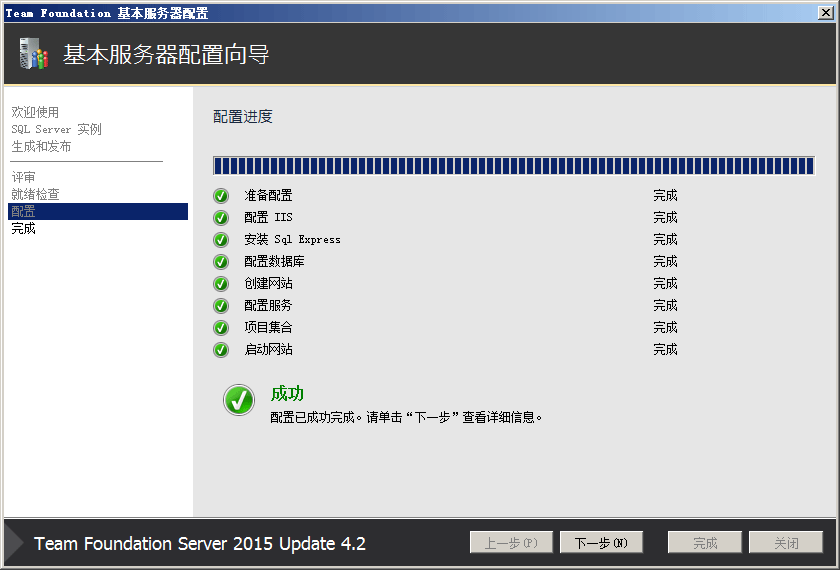This screenshot has height=570, width=840.
Task: Click the window title bar text
Action: [x=107, y=13]
